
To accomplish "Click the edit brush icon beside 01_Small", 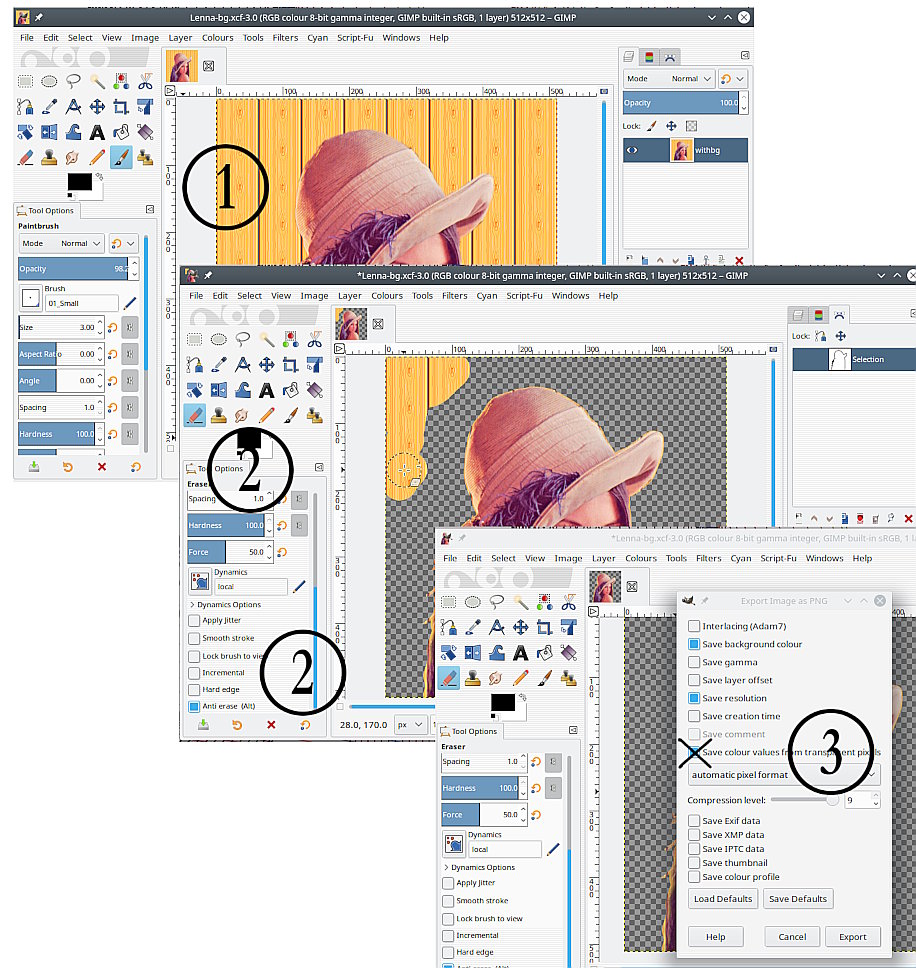I will pos(130,302).
